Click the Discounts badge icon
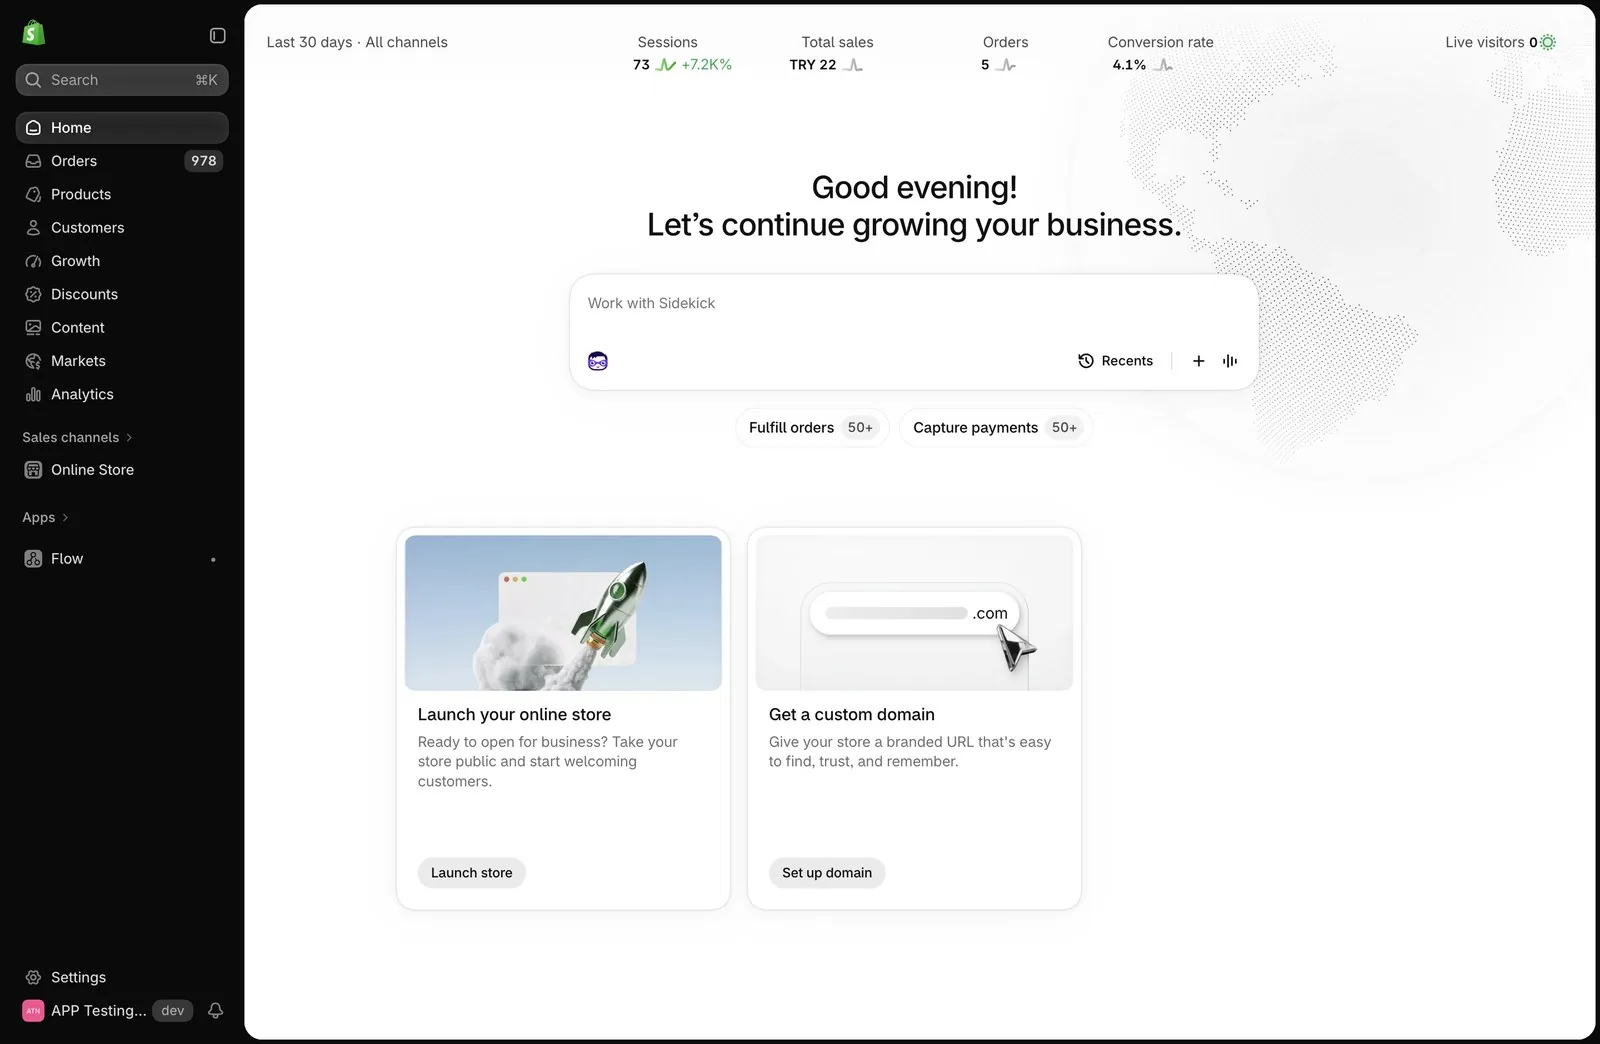This screenshot has width=1600, height=1044. point(33,294)
